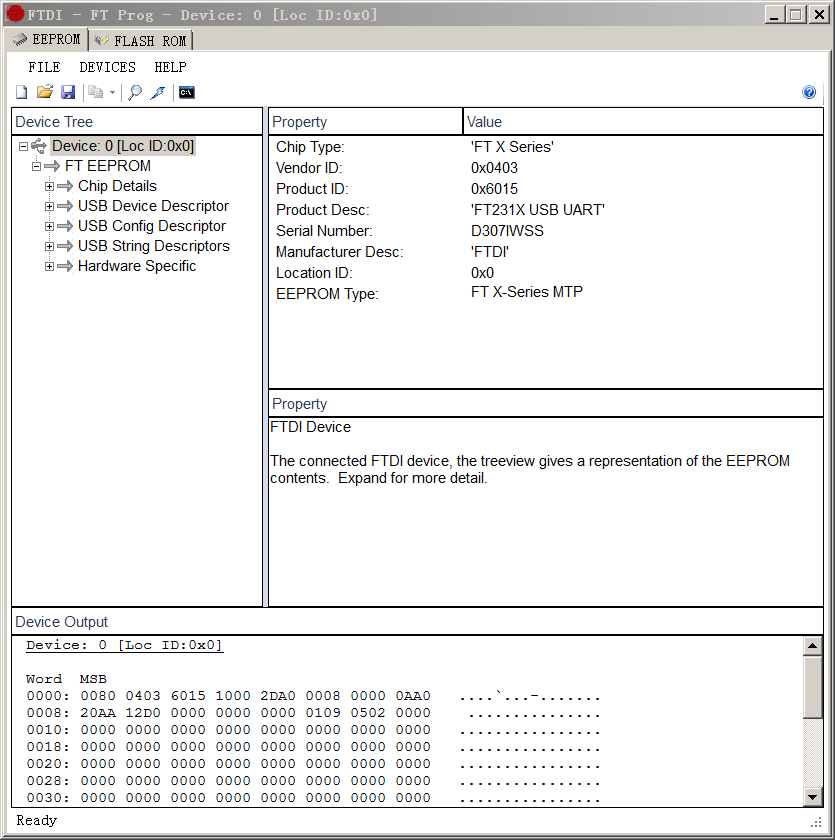Click the Device Tree panel header

coord(137,122)
